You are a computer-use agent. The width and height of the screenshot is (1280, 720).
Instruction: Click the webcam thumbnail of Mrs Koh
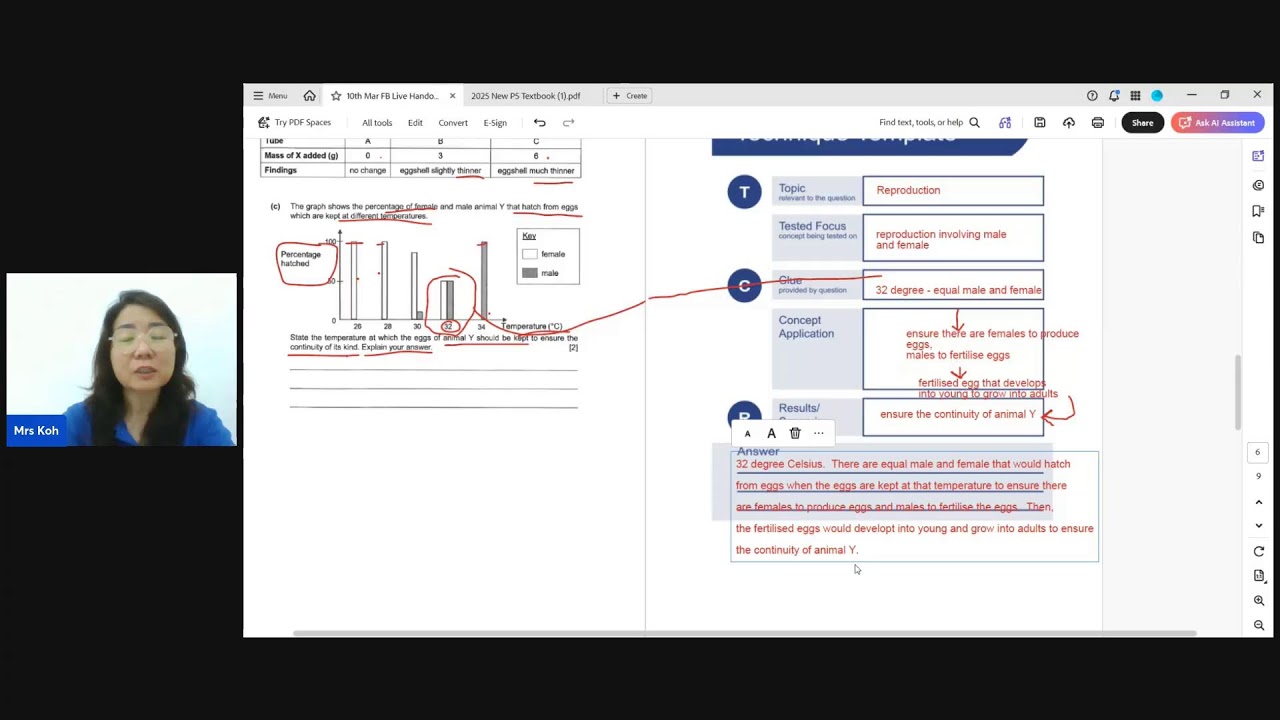[122, 359]
